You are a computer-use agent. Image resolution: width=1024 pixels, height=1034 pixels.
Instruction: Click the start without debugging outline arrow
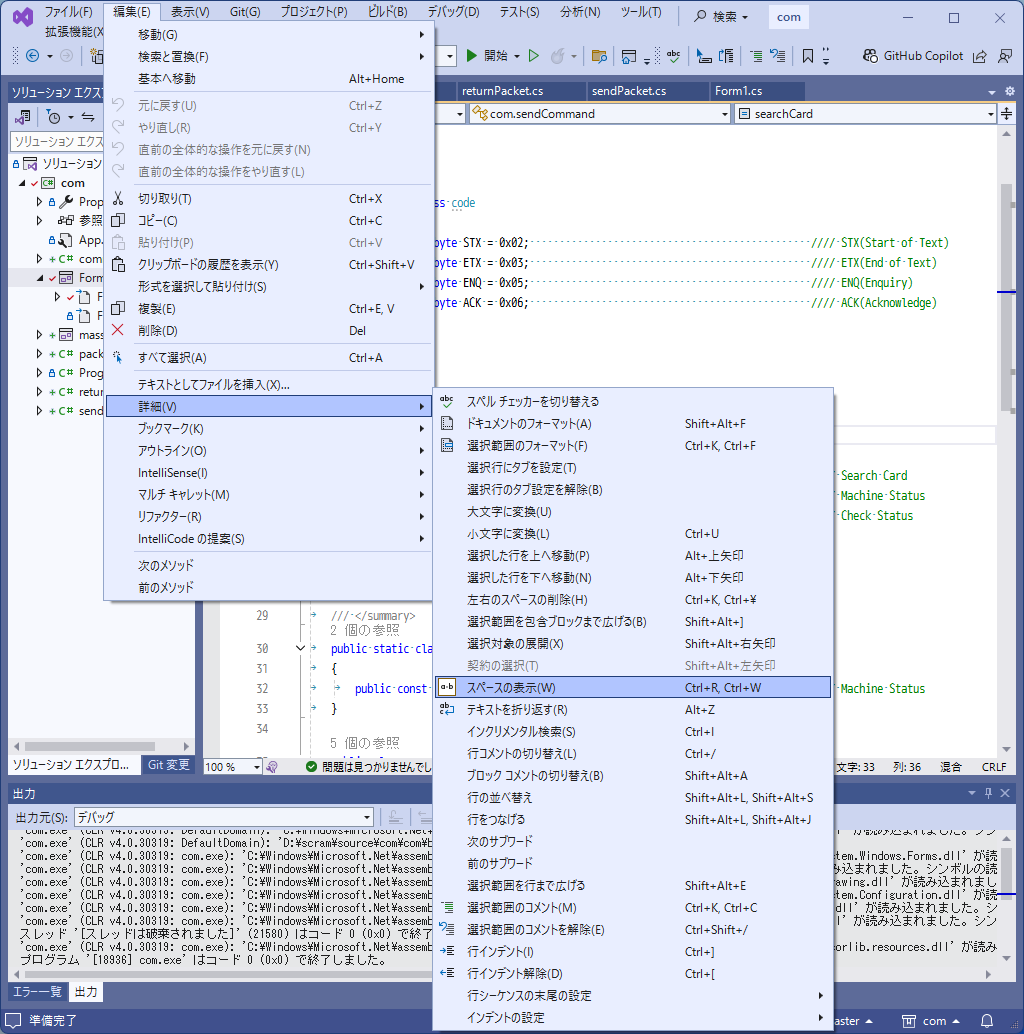tap(534, 56)
